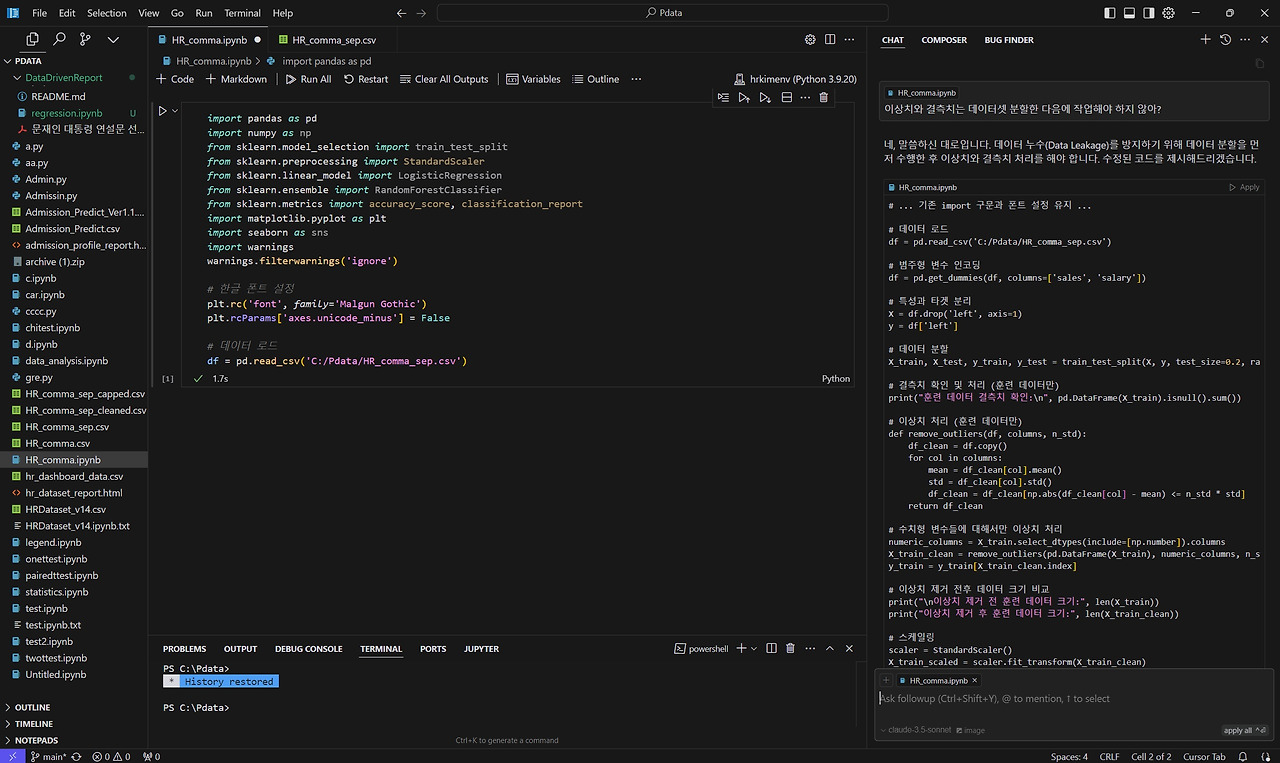Split the terminal pane
The image size is (1280, 763).
(x=771, y=649)
